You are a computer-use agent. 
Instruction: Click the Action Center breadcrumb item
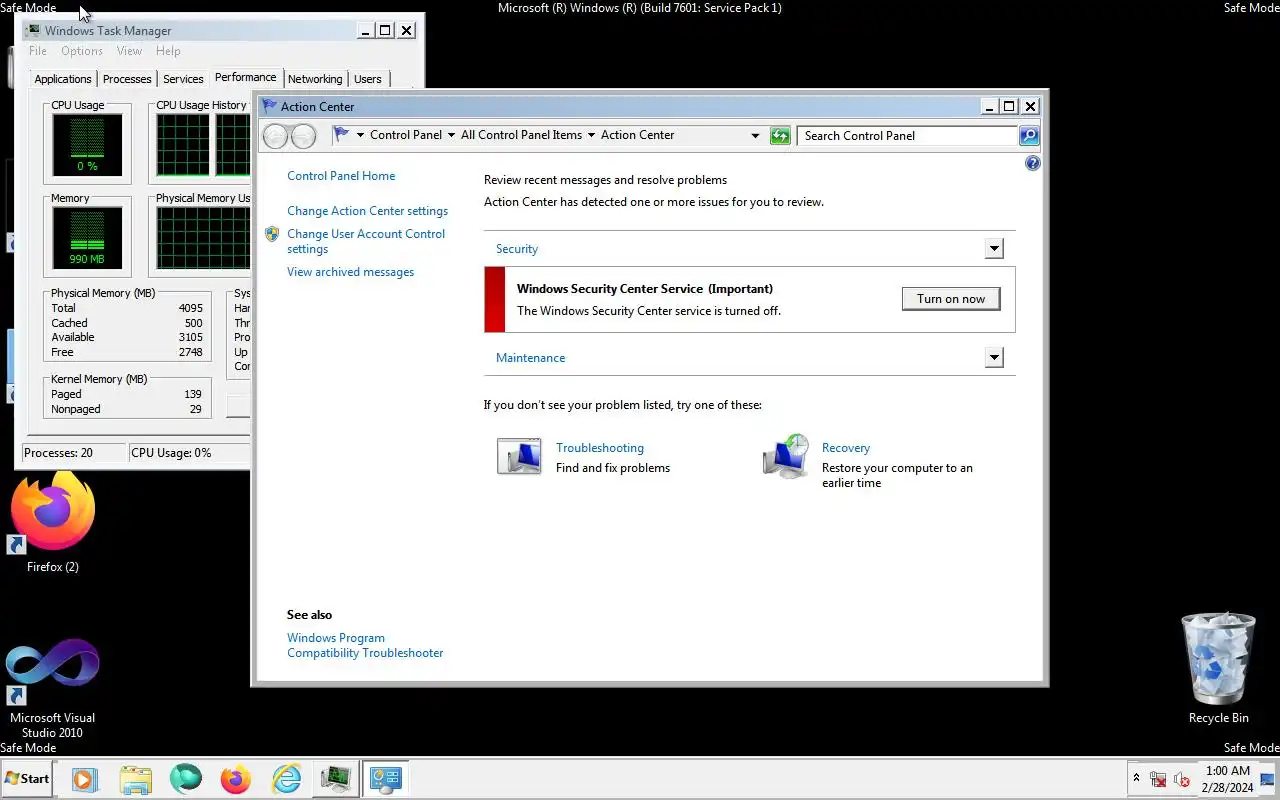click(x=637, y=135)
